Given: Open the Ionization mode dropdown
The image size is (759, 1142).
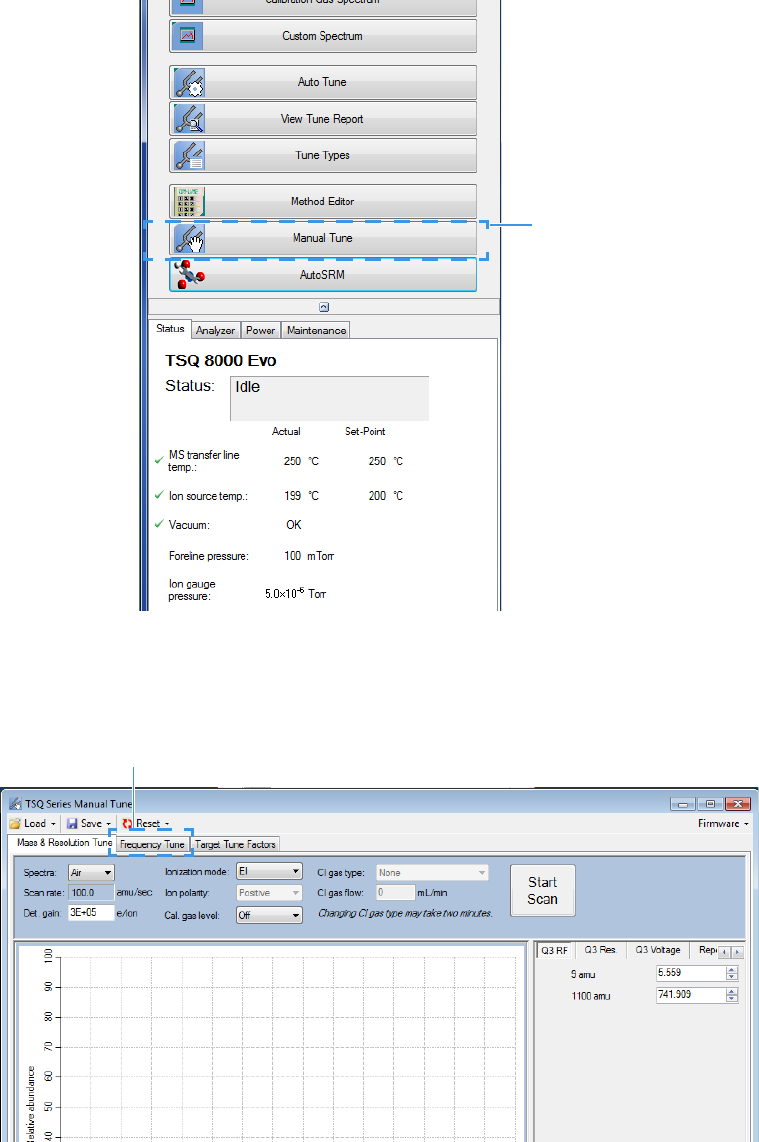Looking at the screenshot, I should 270,871.
